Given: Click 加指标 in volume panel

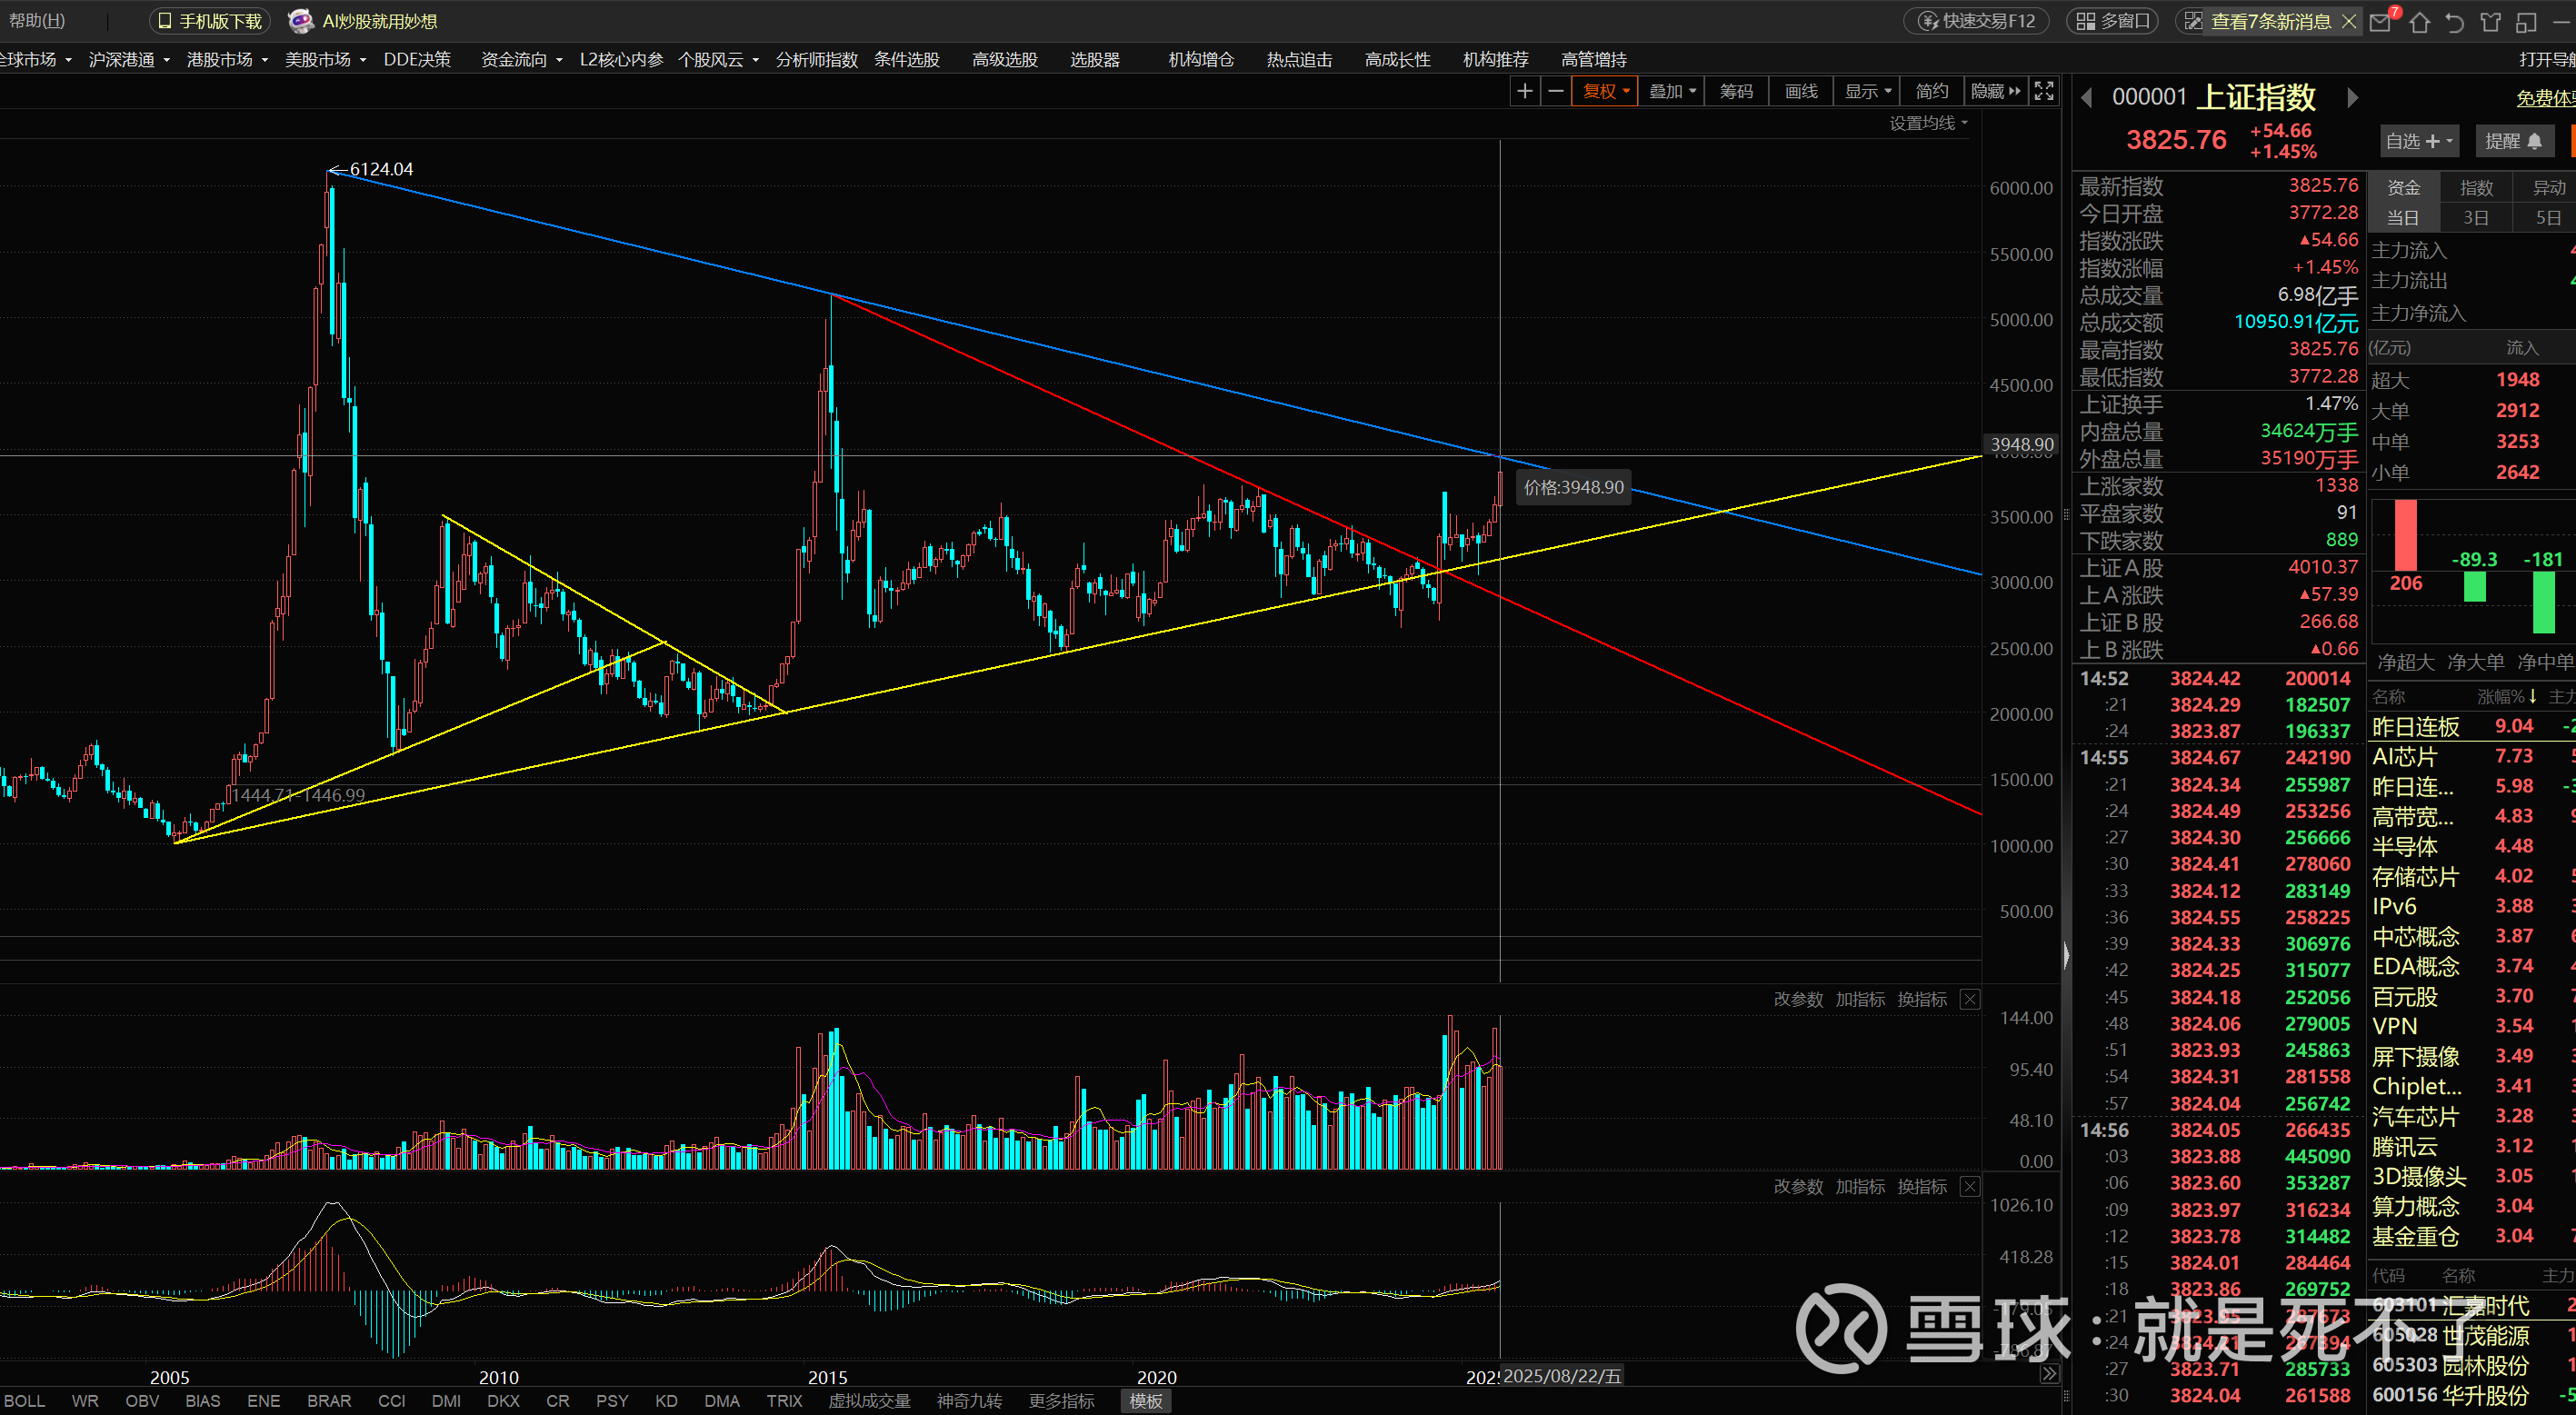Looking at the screenshot, I should coord(1860,999).
